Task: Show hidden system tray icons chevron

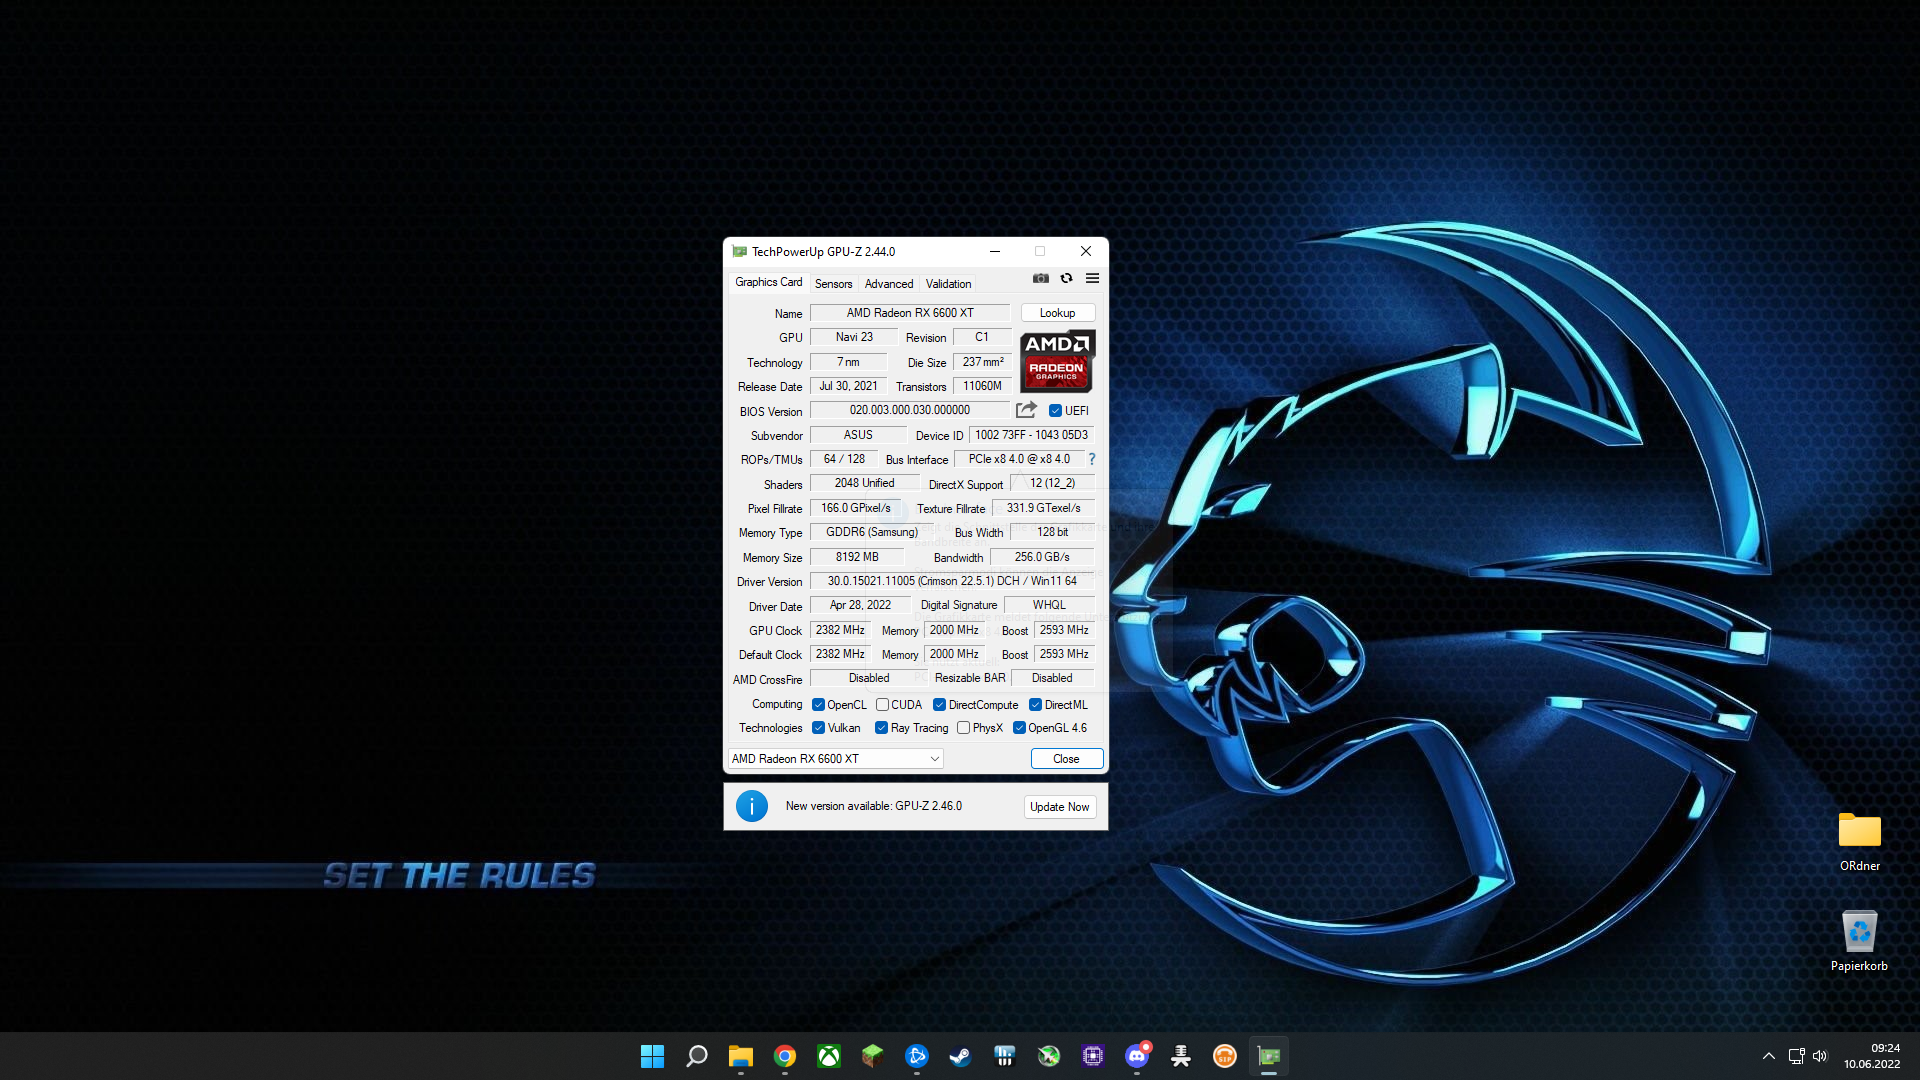Action: (1768, 1056)
